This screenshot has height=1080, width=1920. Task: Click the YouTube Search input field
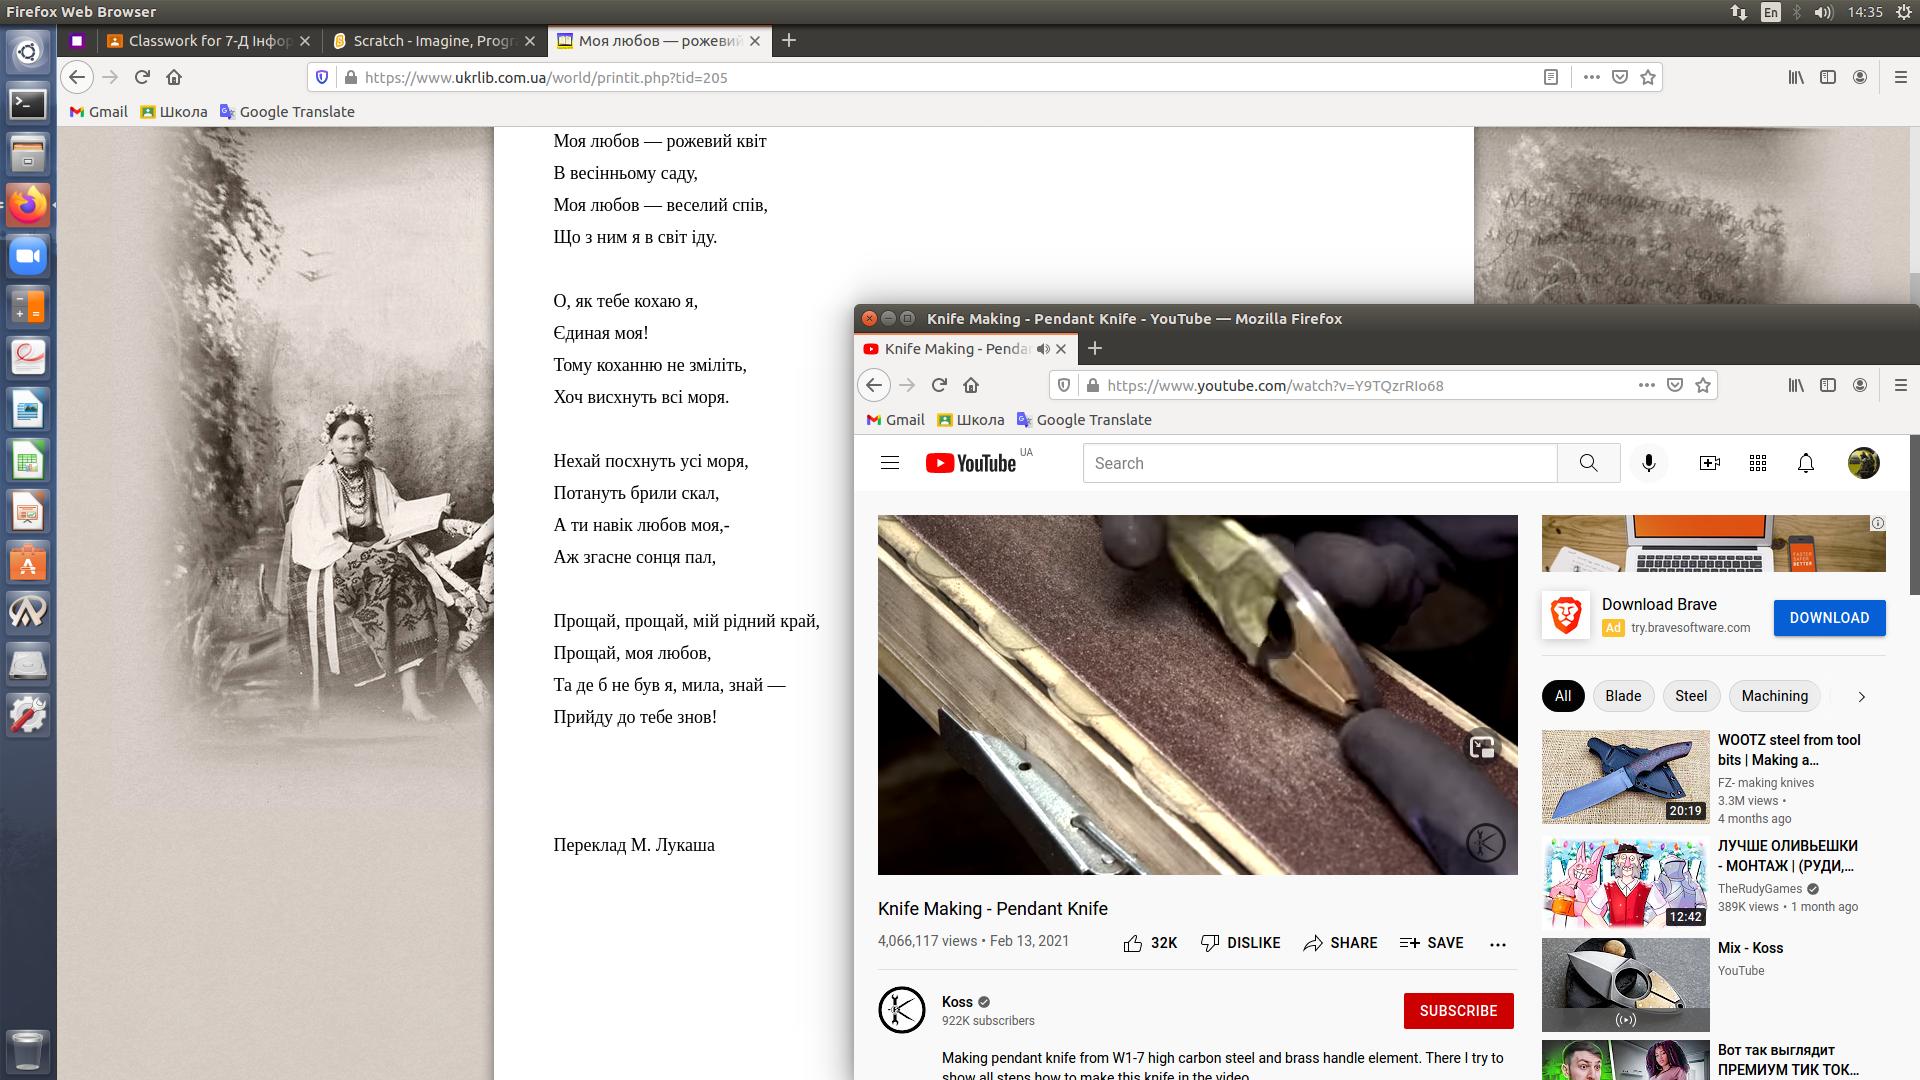[1320, 463]
